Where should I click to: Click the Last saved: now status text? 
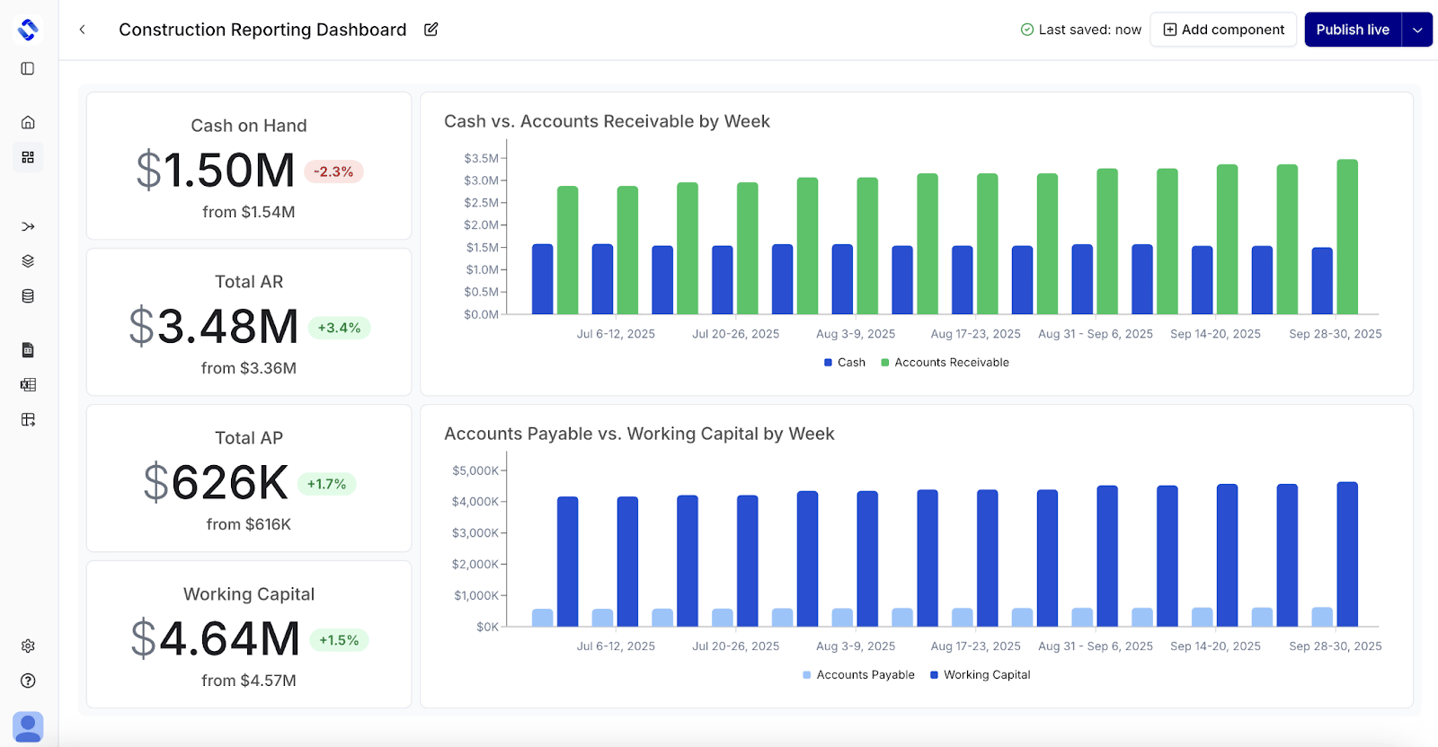tap(1090, 30)
